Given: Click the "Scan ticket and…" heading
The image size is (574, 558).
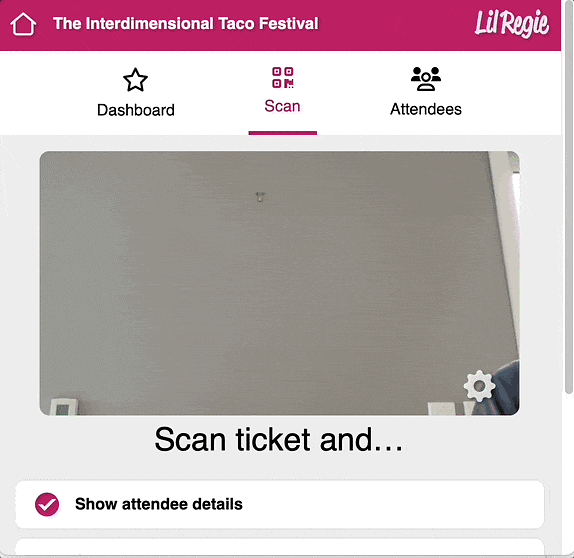Looking at the screenshot, I should [279, 439].
